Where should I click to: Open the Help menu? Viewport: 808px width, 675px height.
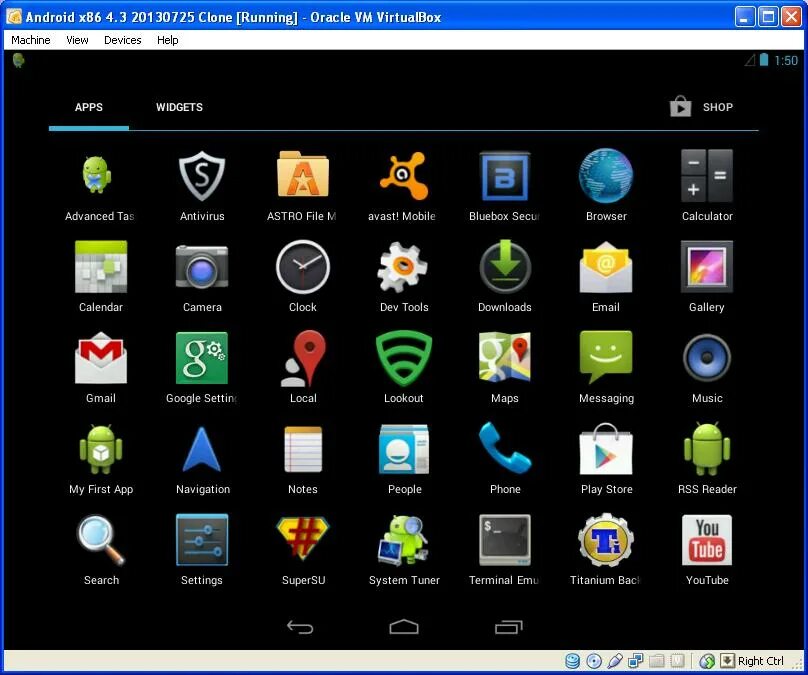point(167,40)
